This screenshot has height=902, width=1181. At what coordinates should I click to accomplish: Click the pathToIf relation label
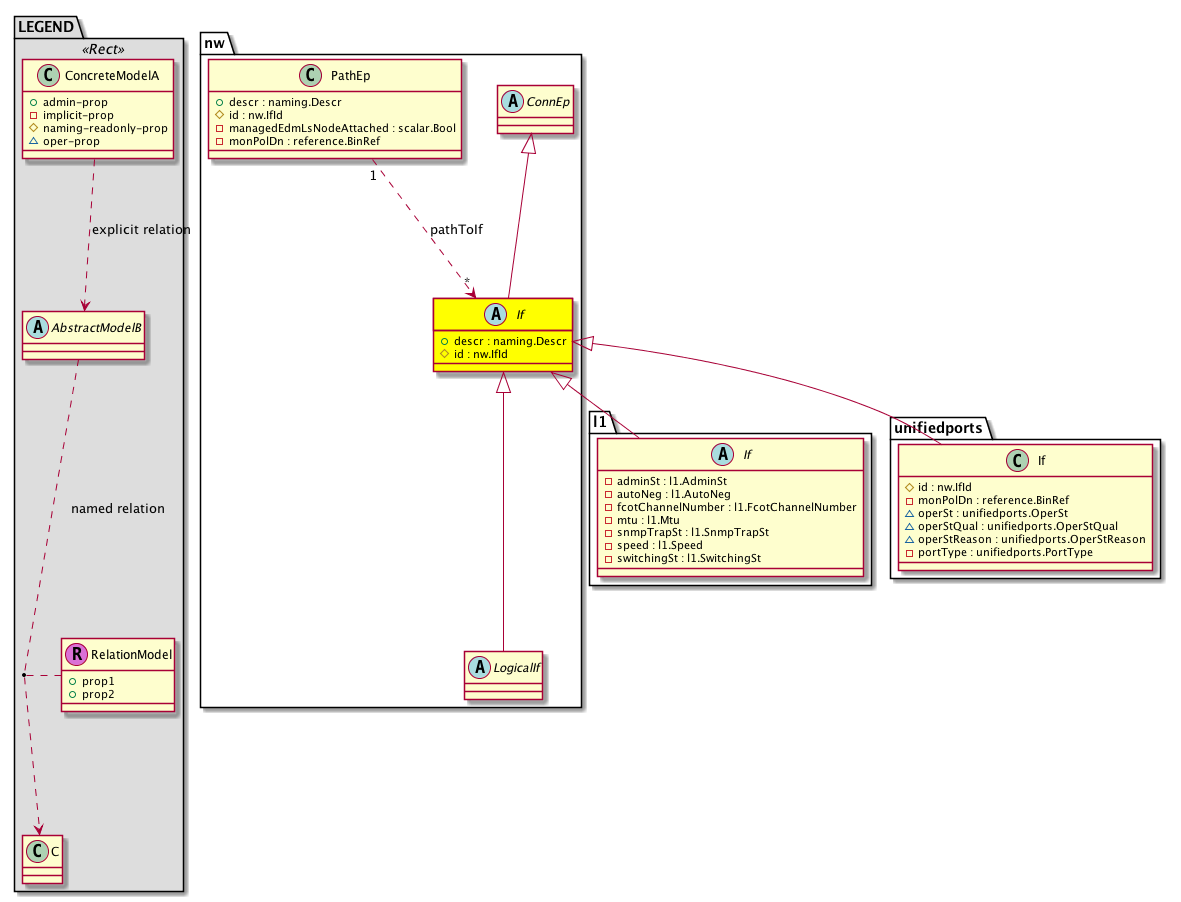click(x=456, y=230)
